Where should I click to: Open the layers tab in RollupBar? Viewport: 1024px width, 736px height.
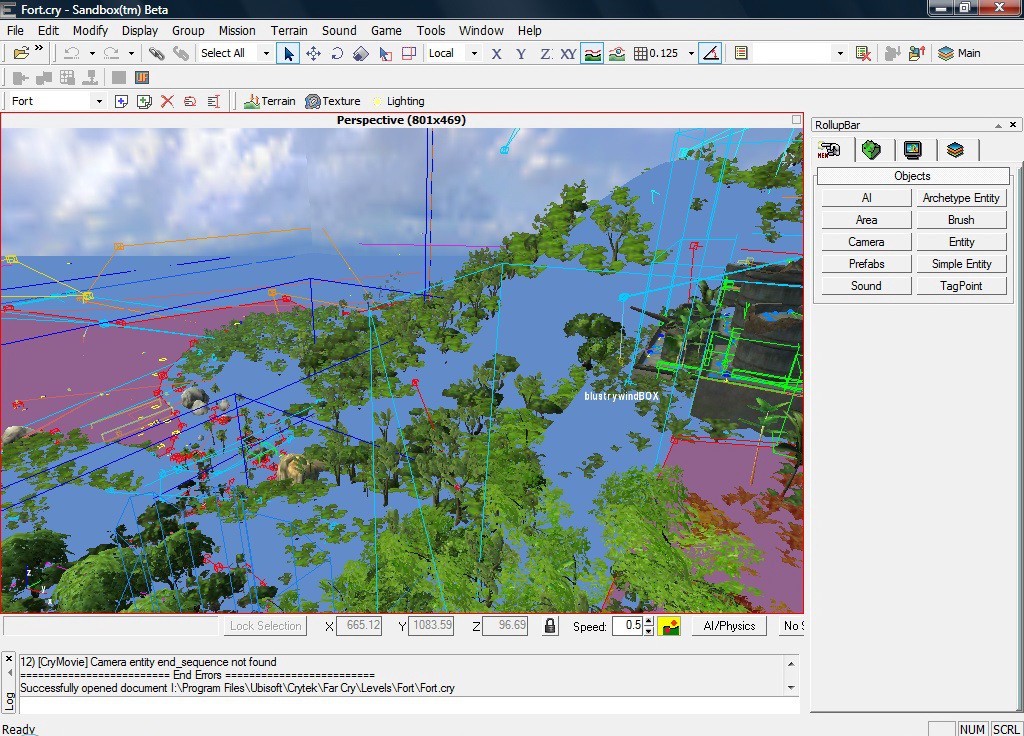click(955, 150)
